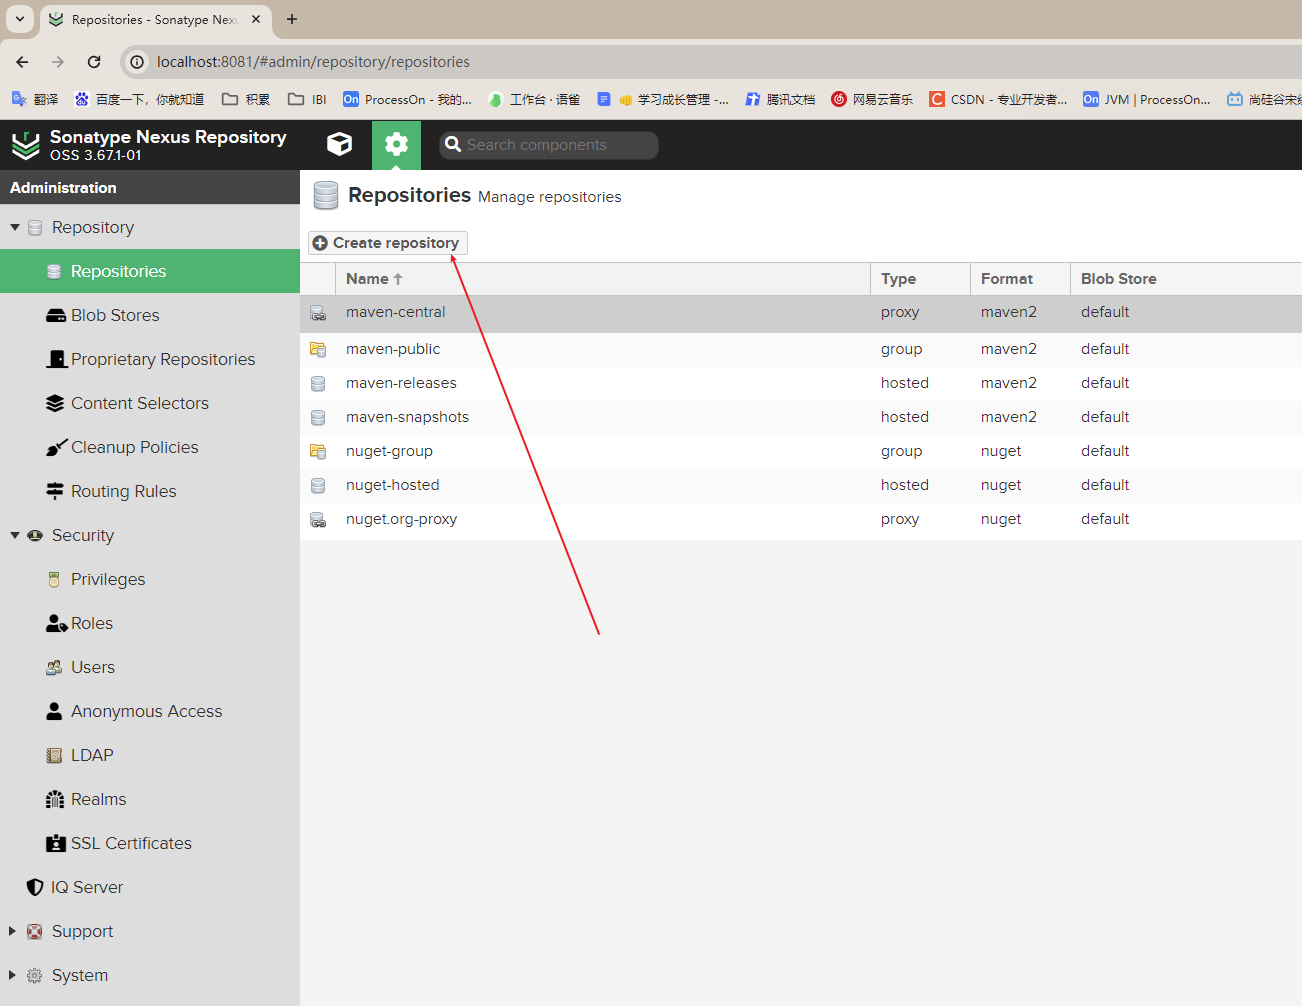Select the maven-releases row name

point(401,383)
